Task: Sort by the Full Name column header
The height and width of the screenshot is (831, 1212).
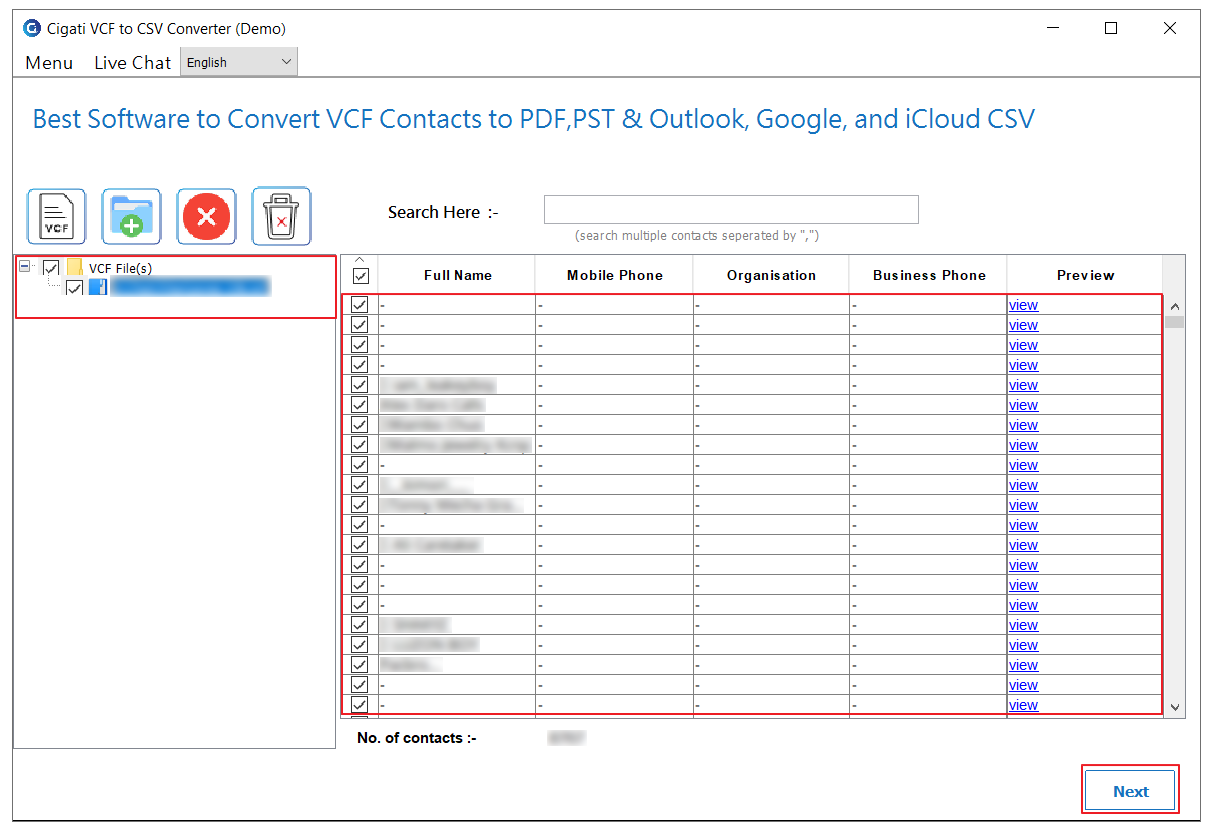Action: click(457, 275)
